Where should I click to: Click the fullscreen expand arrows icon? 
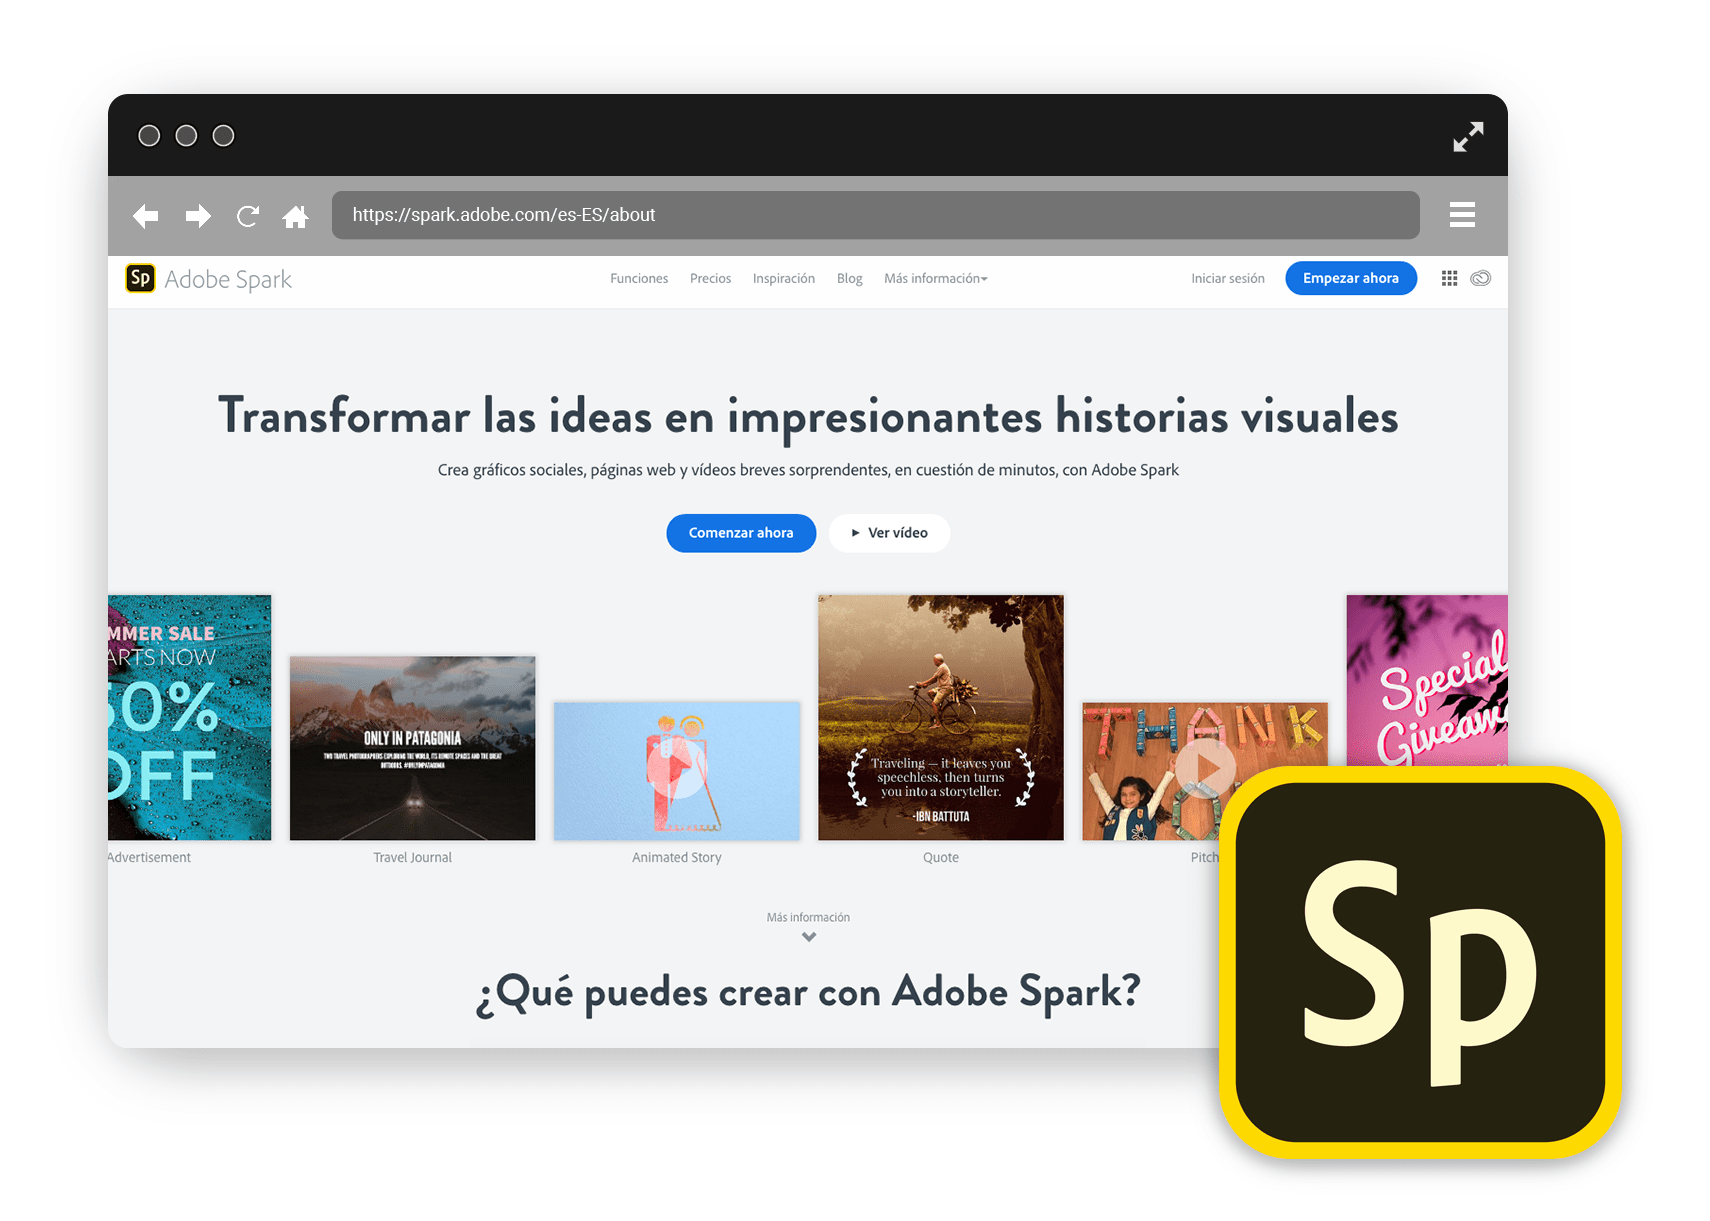click(1468, 136)
